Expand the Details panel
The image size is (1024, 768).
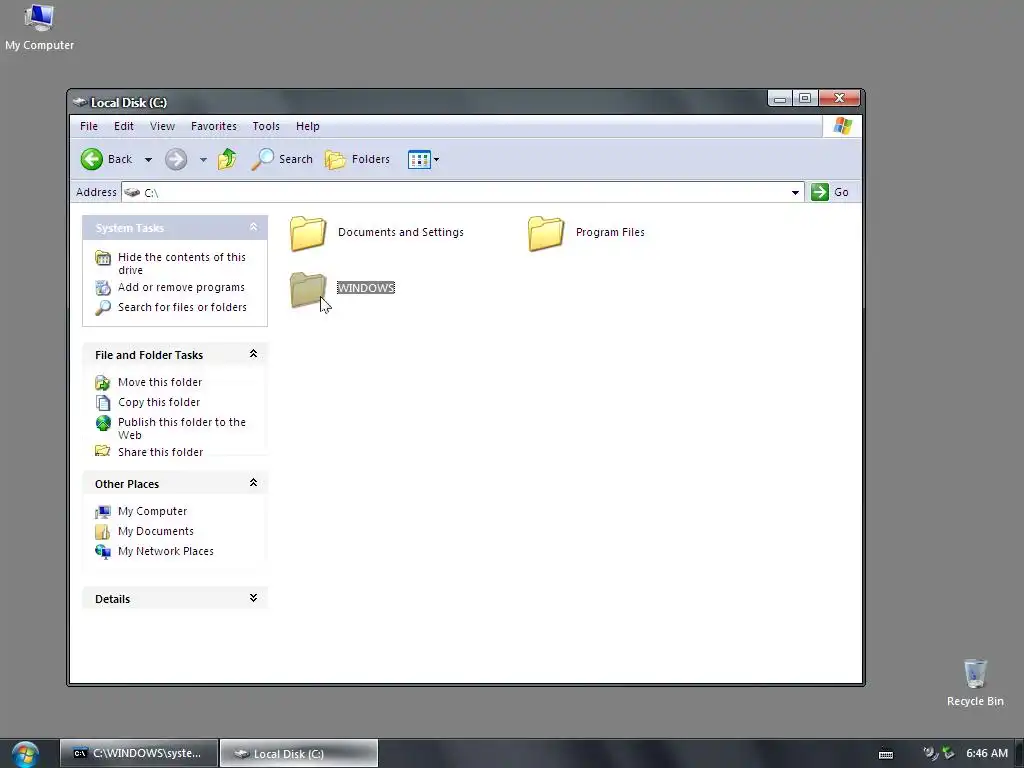253,598
